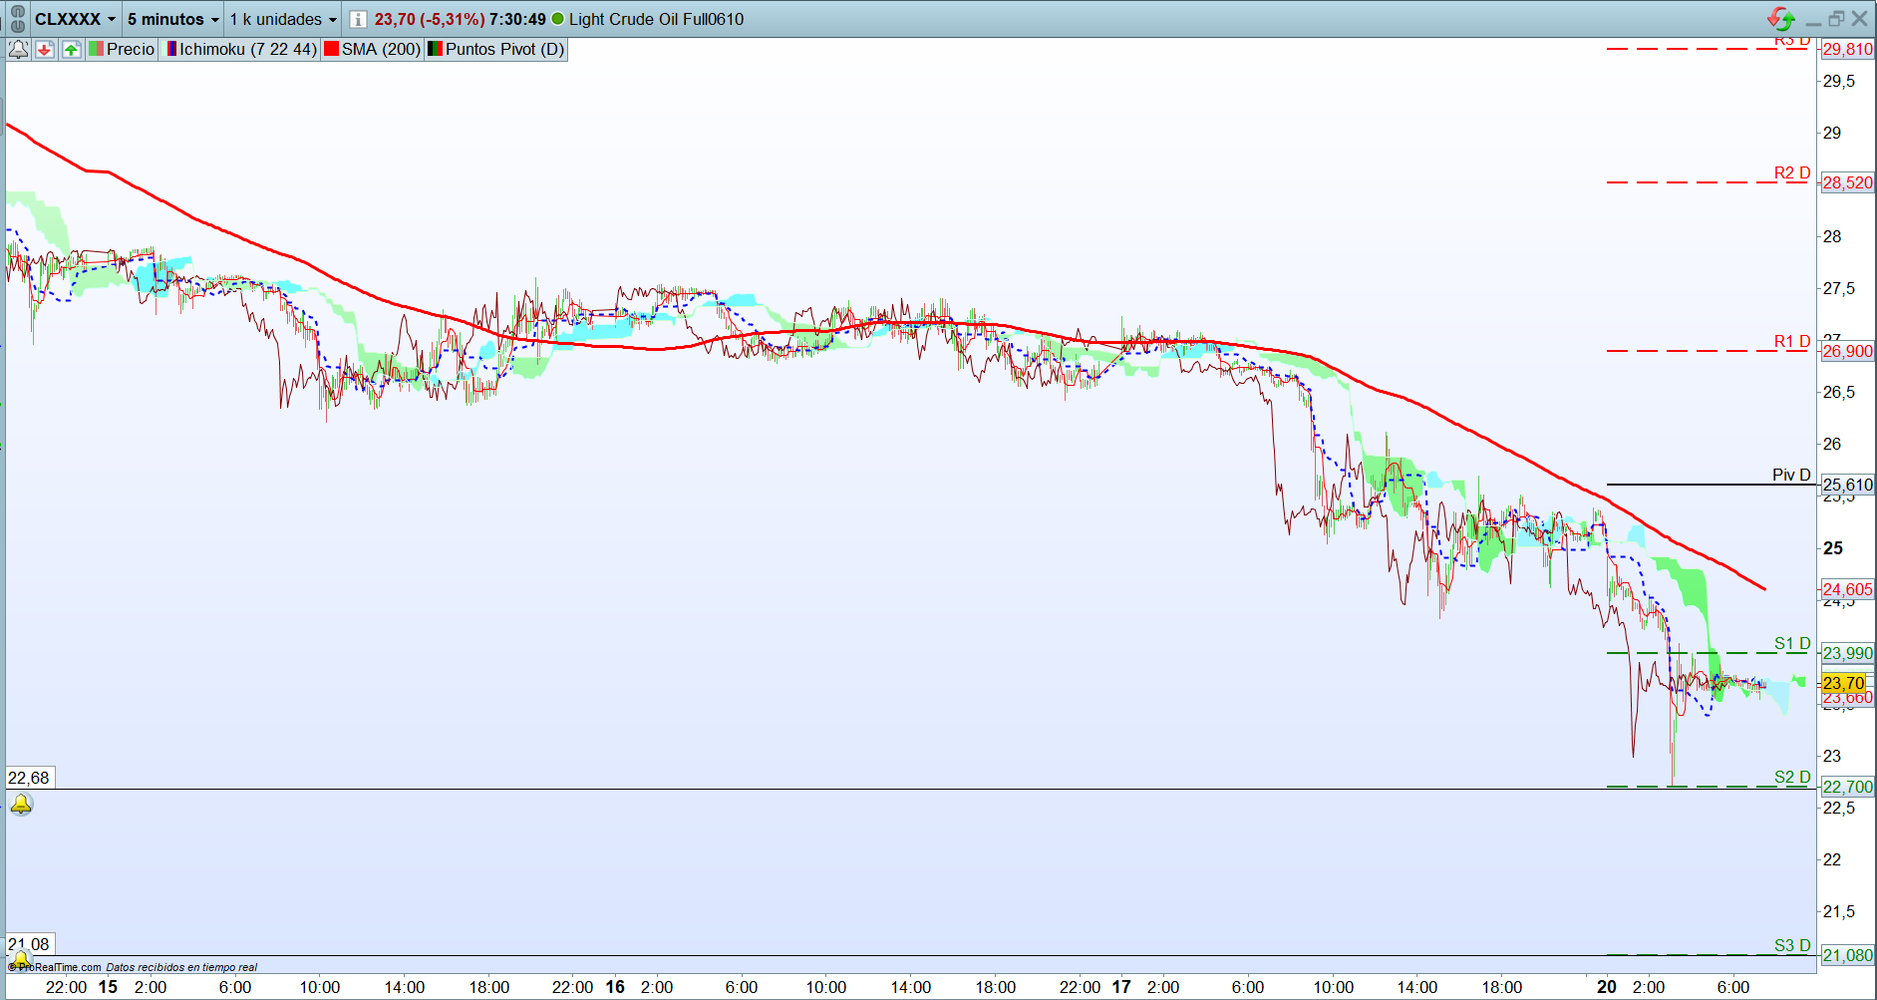Click the 25,610 pivot price label
This screenshot has height=1000, width=1877.
click(x=1847, y=485)
